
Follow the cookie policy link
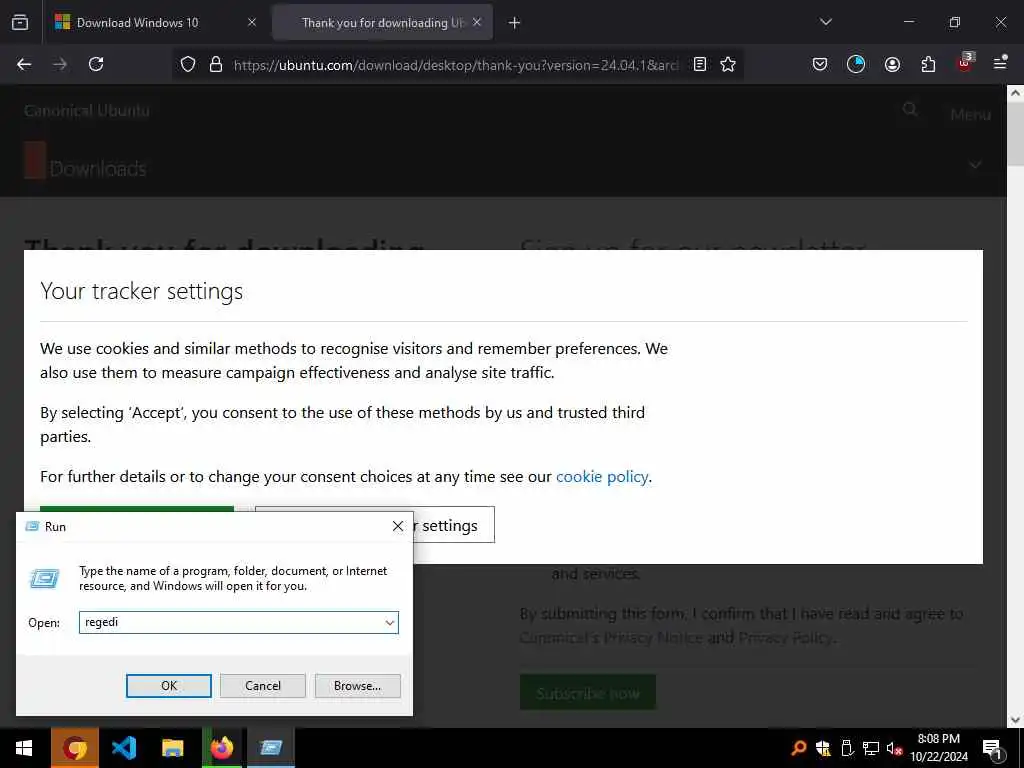click(x=601, y=477)
